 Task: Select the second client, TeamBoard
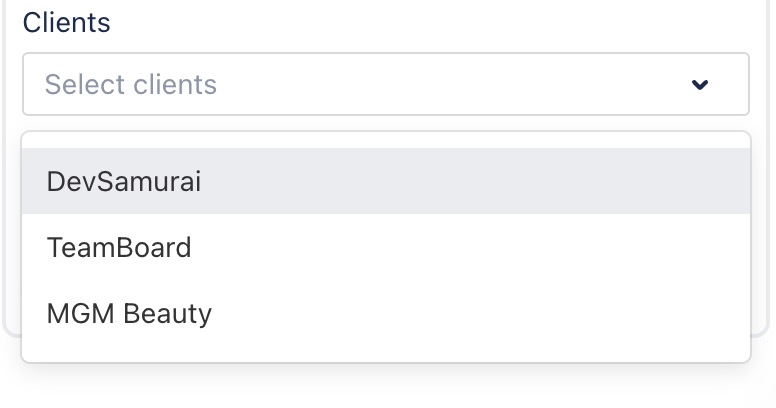[x=386, y=248]
